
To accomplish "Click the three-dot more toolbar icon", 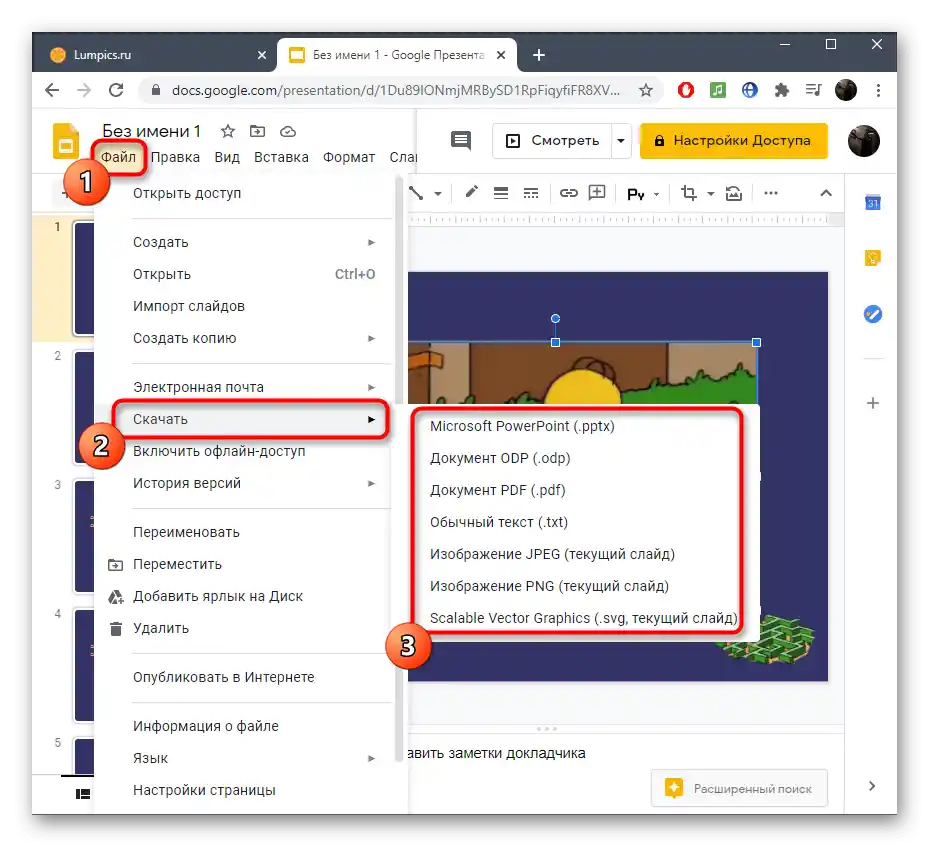I will click(771, 193).
